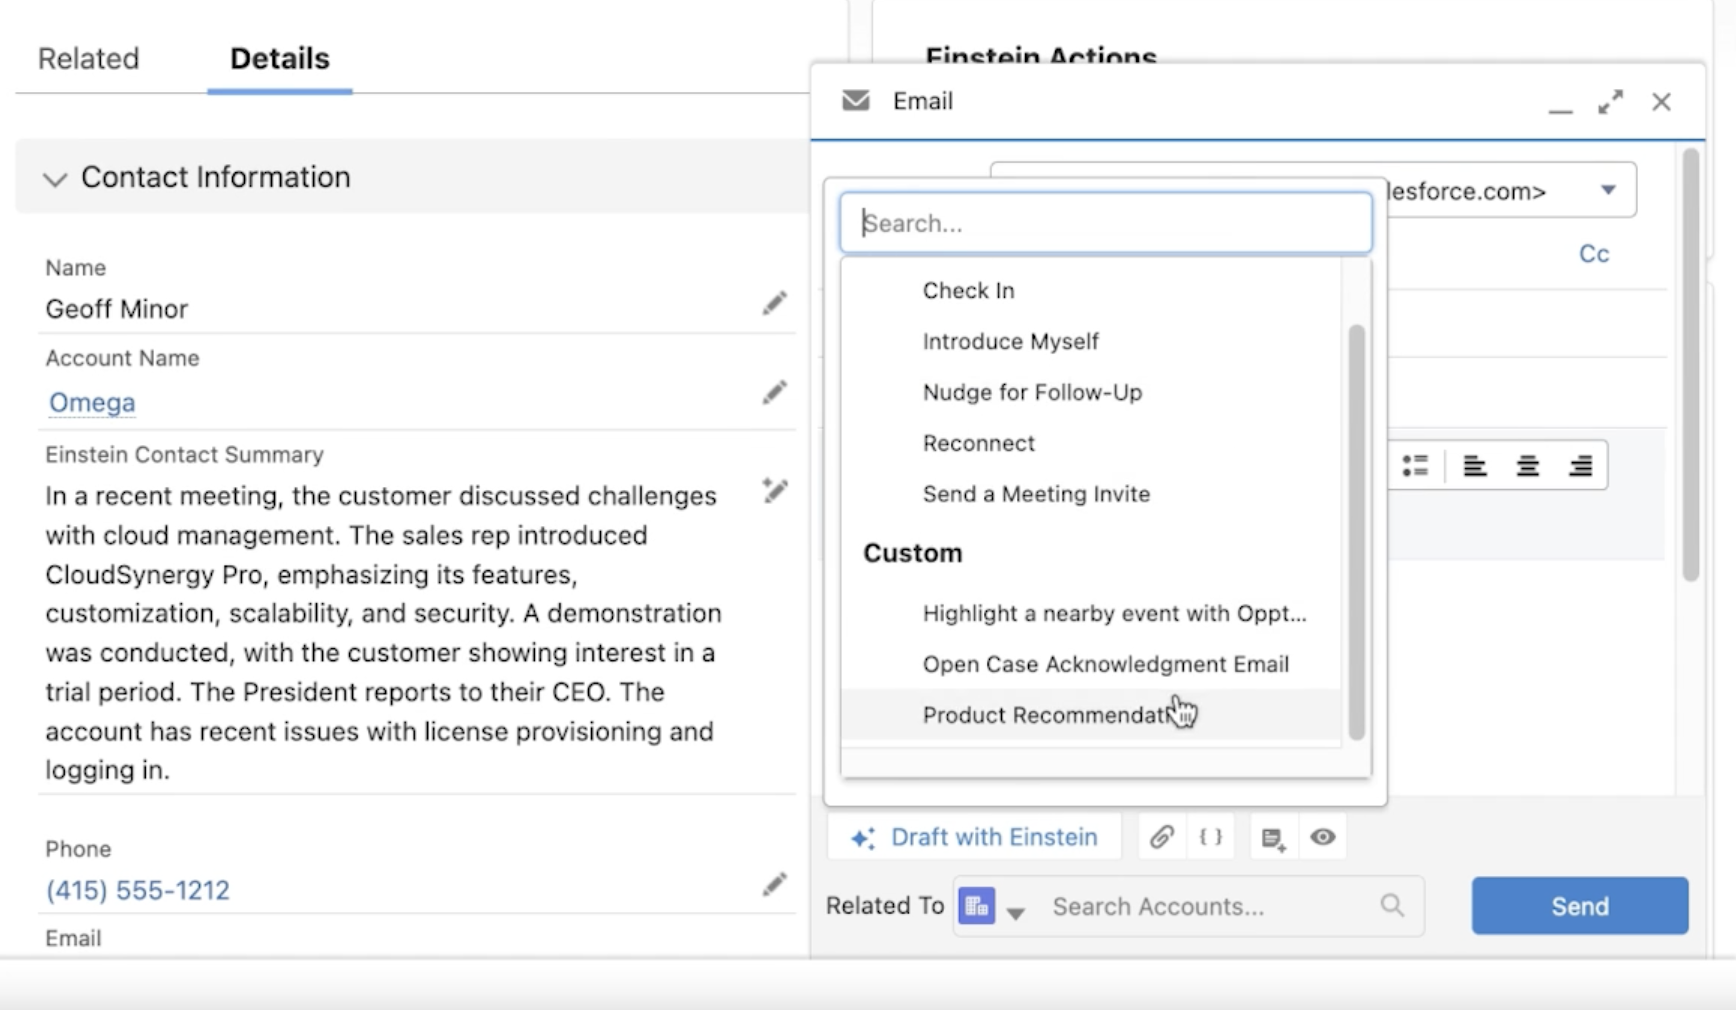The image size is (1736, 1010).
Task: Open the Related To object type dropdown
Action: 1016,912
